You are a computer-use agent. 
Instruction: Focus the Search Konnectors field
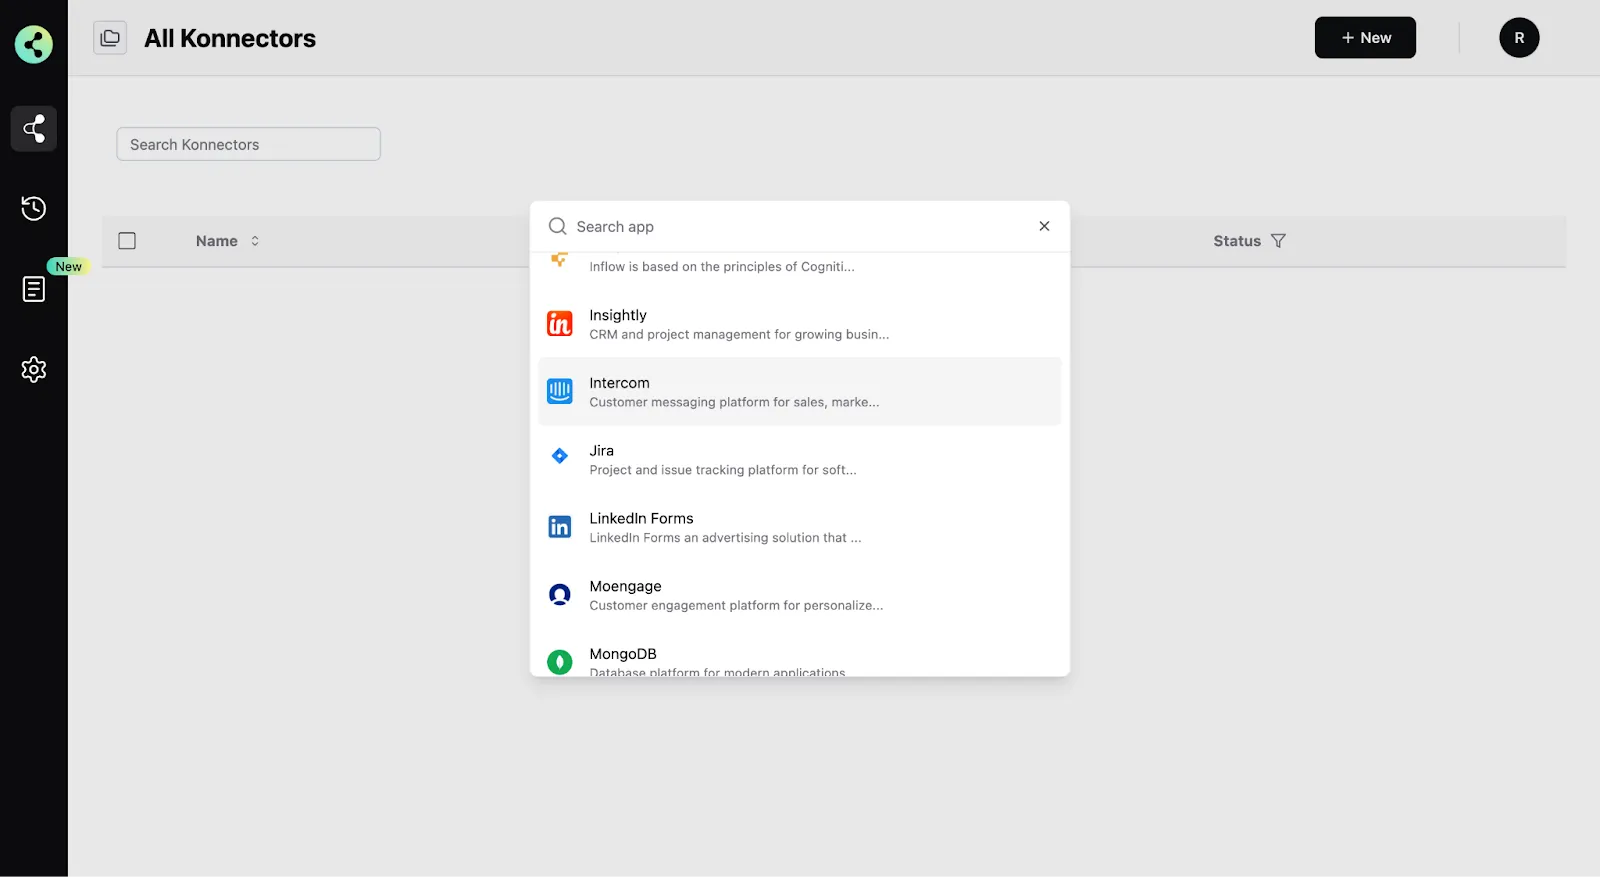[248, 144]
